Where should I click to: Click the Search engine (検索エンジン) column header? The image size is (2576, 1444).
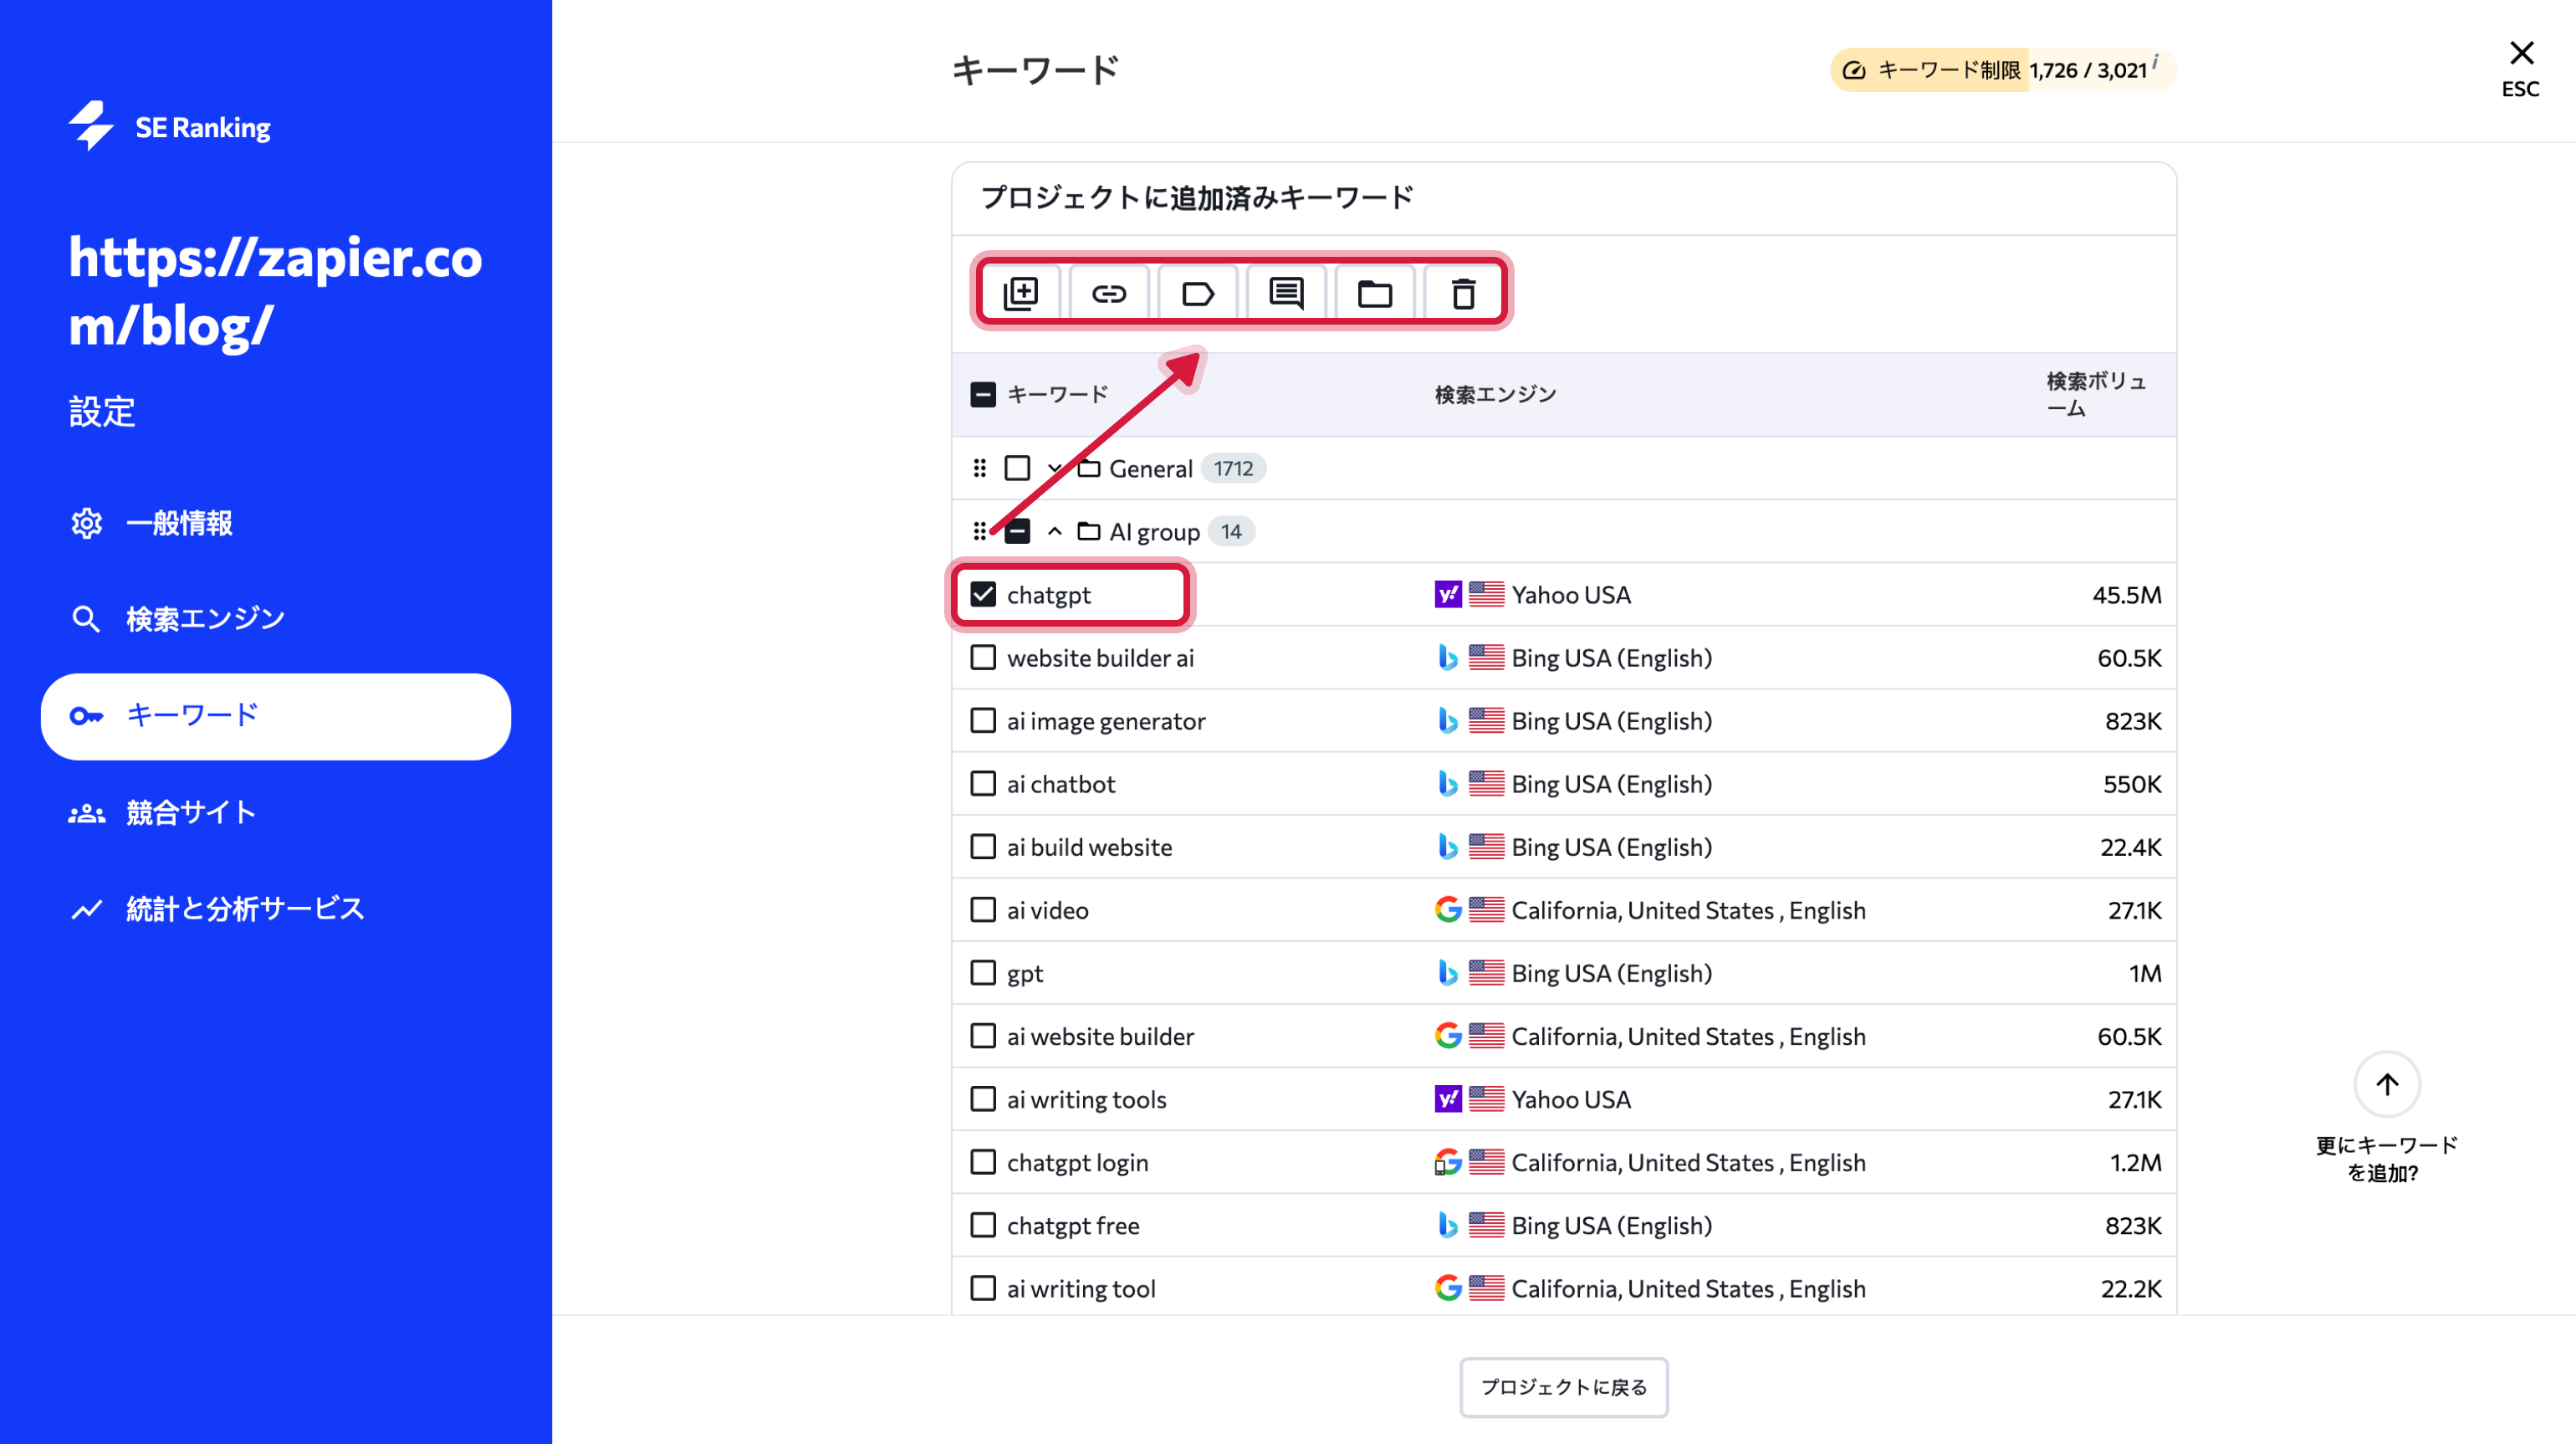point(1495,394)
